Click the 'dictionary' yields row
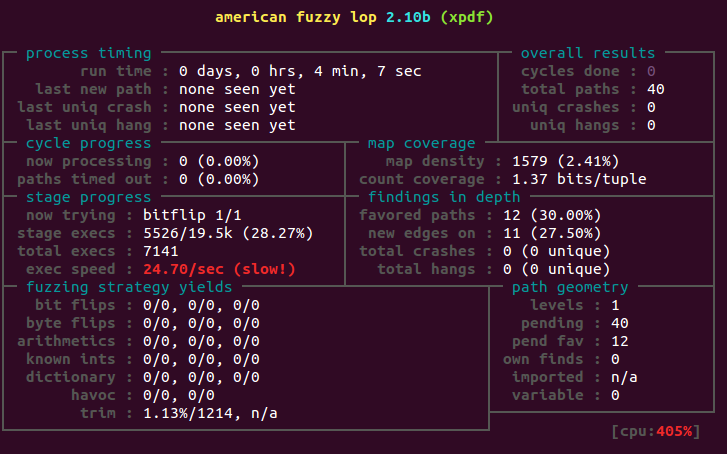 (x=142, y=377)
